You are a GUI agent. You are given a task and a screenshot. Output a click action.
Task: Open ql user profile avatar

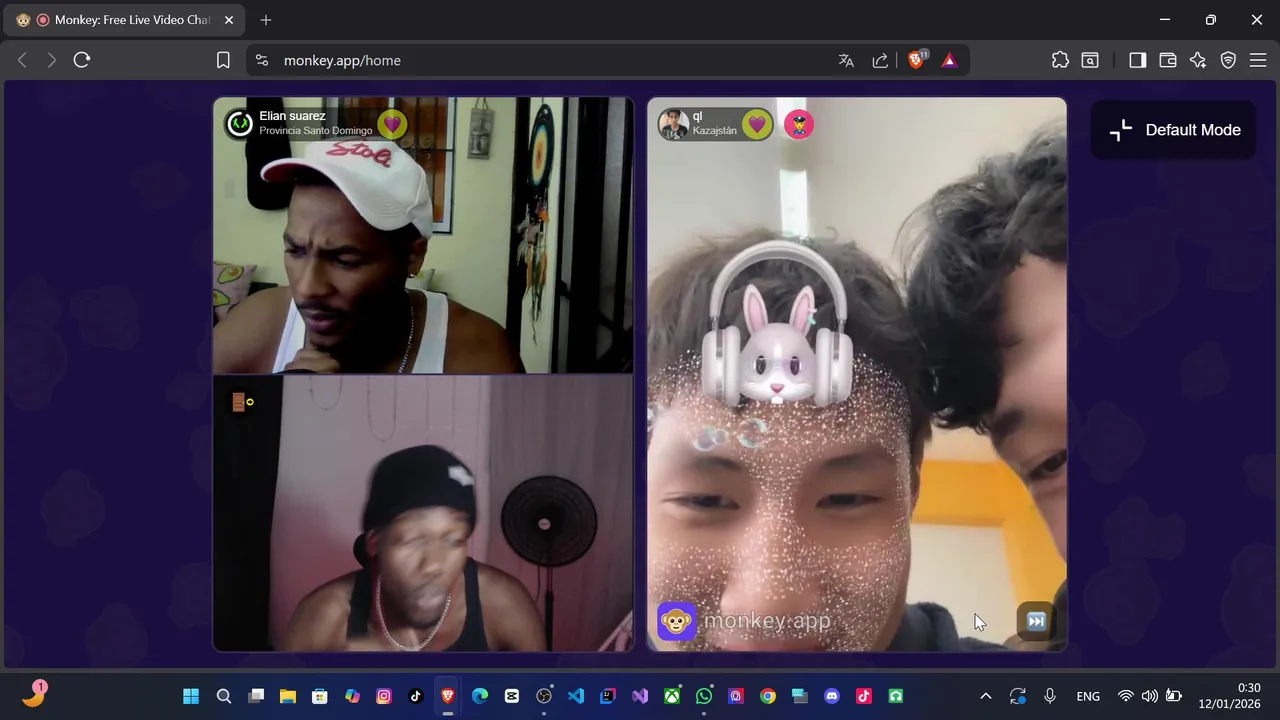[673, 124]
